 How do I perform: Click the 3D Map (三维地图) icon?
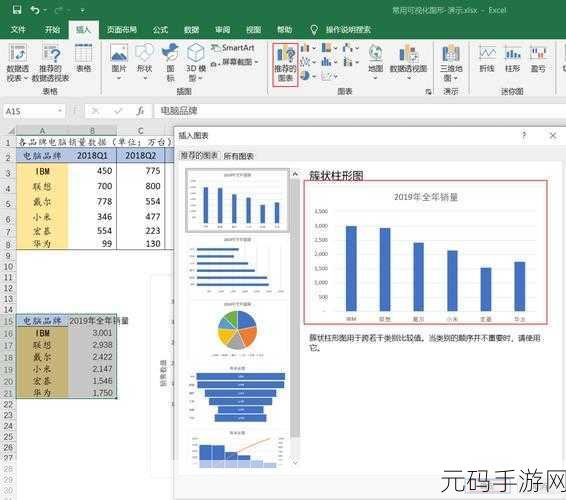[451, 54]
